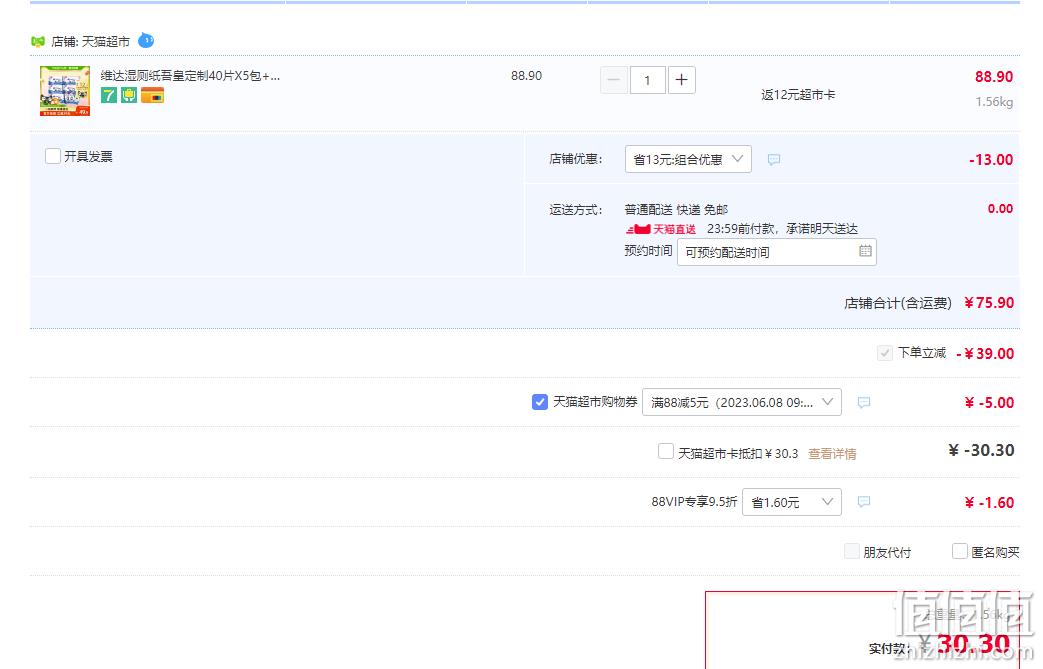Image resolution: width=1043 pixels, height=669 pixels.
Task: Click the 店铺合计 ¥75.90 amount
Action: tap(989, 303)
